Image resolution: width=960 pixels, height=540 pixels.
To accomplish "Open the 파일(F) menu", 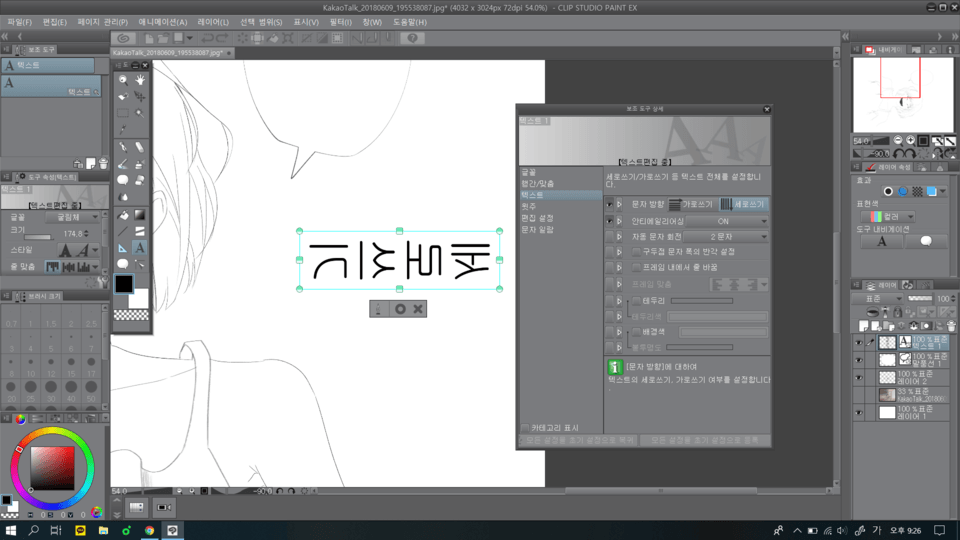I will pos(20,22).
